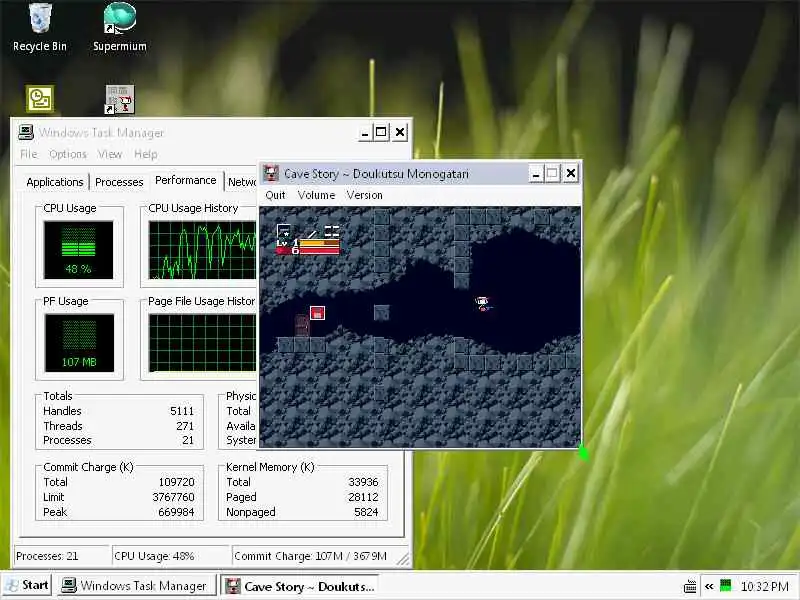
Task: Click the taskbar clock showing 10:32 PM
Action: 765,586
